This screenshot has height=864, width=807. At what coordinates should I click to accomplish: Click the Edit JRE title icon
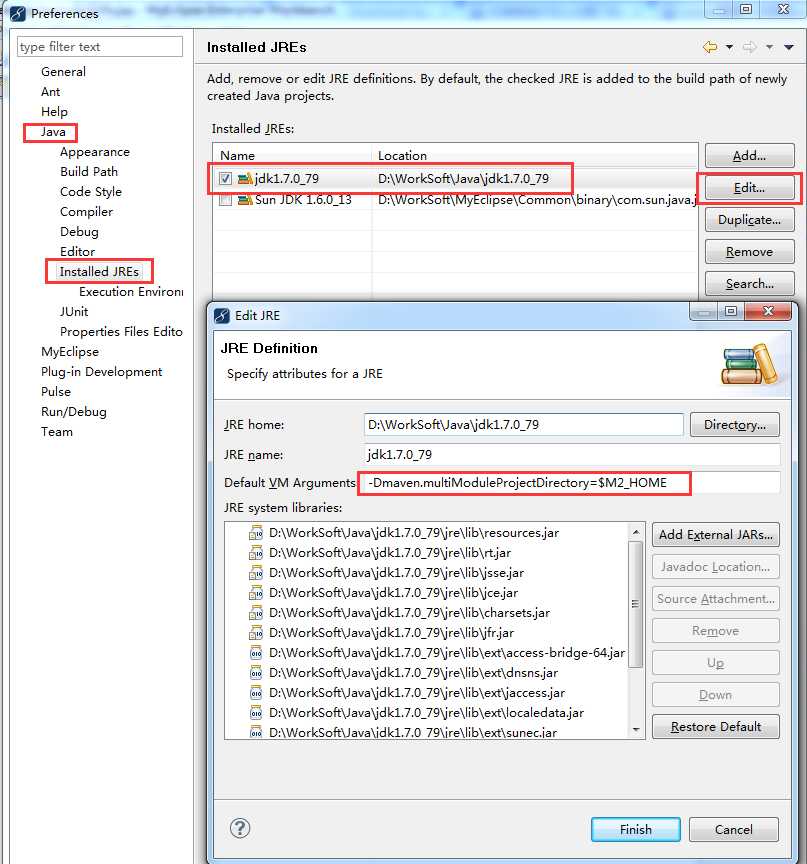[x=221, y=316]
